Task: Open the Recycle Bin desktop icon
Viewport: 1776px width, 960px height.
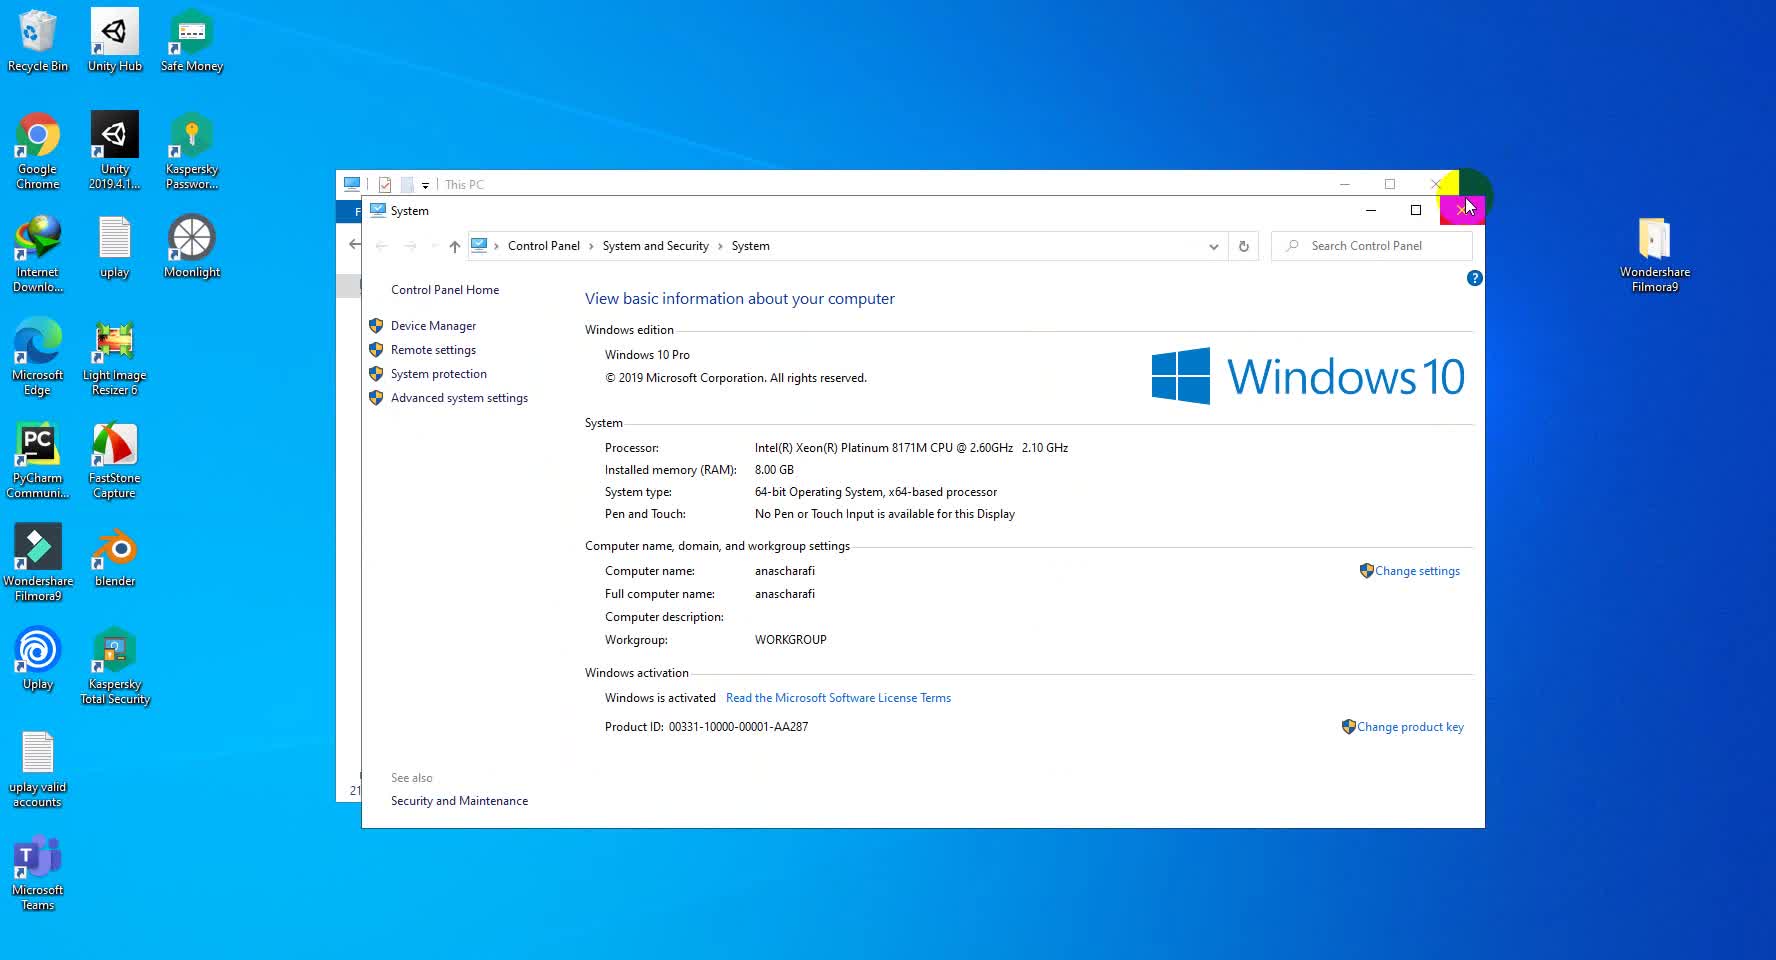Action: pyautogui.click(x=38, y=41)
